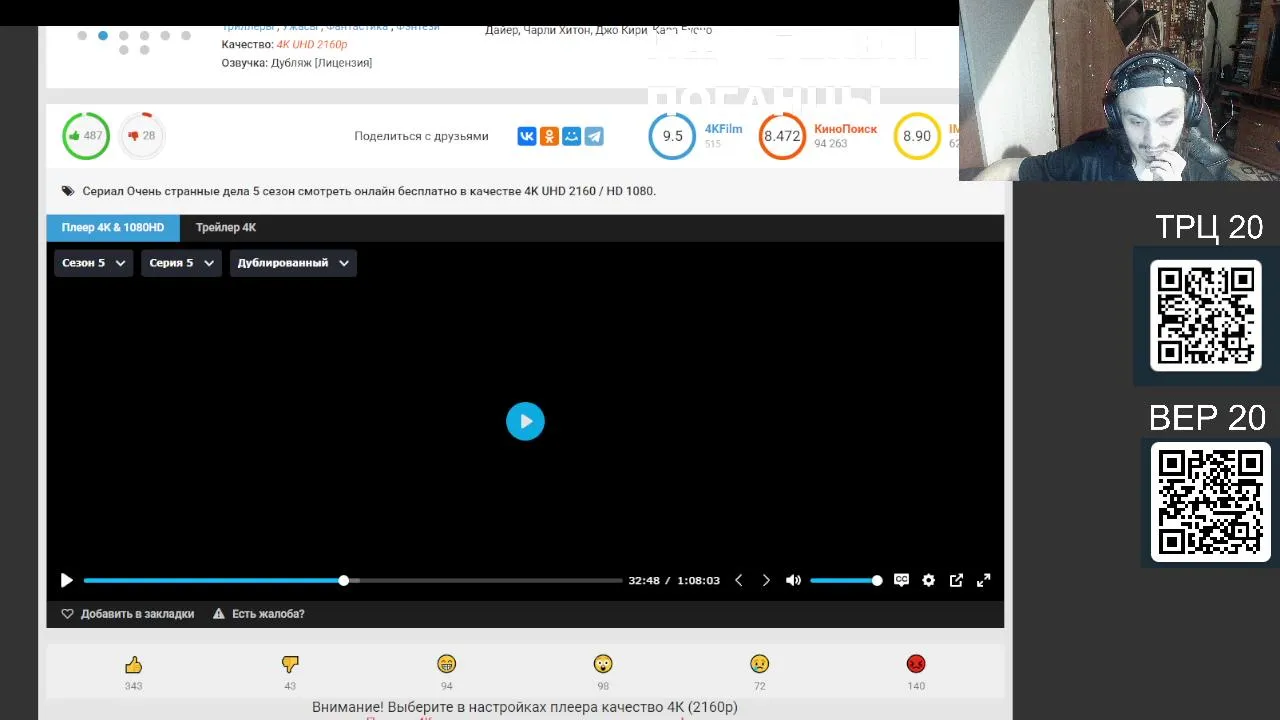
Task: Click the КиноПоиск 8.472 rating circle
Action: tap(782, 136)
